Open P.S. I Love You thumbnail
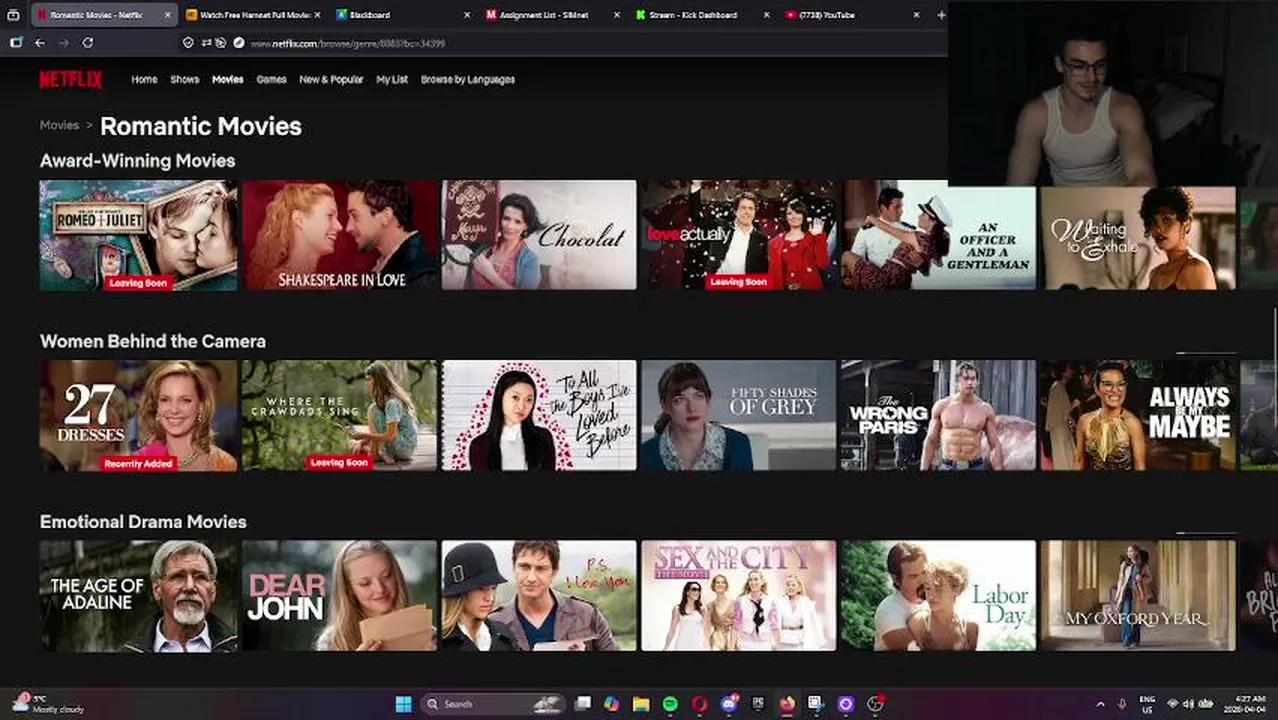 pyautogui.click(x=539, y=596)
